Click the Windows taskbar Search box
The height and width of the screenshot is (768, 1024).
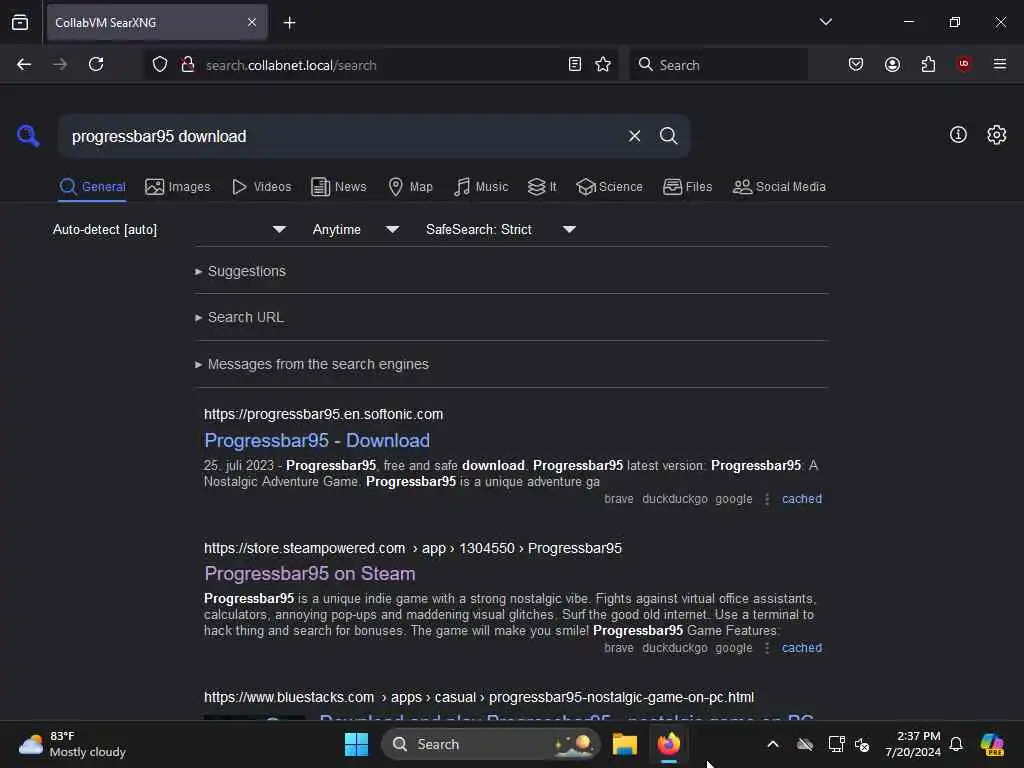[x=491, y=744]
